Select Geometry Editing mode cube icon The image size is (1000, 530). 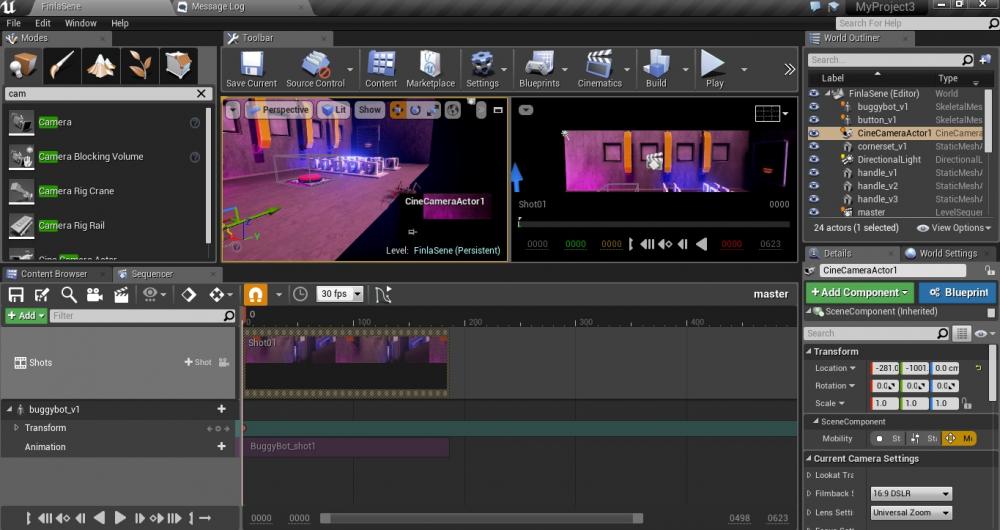click(179, 66)
